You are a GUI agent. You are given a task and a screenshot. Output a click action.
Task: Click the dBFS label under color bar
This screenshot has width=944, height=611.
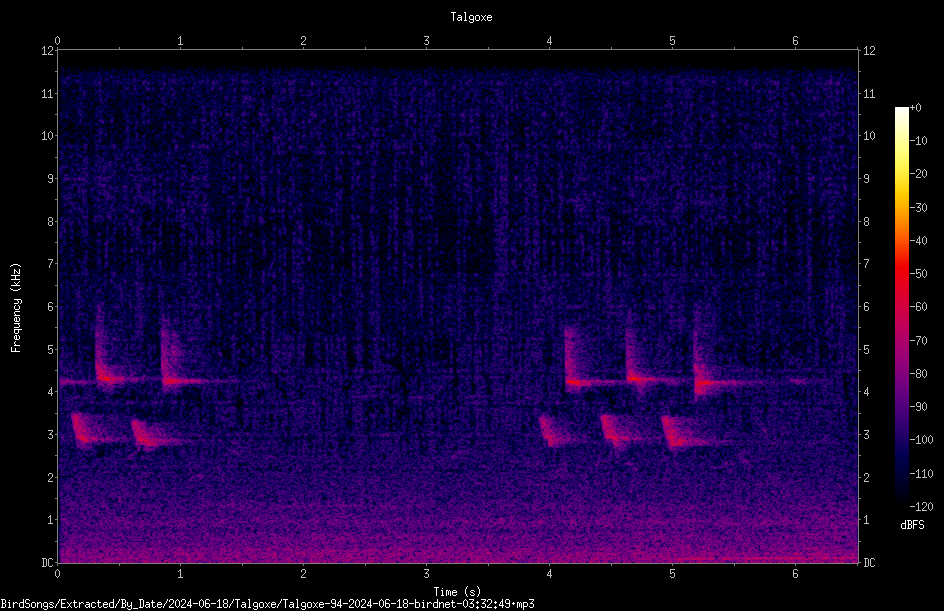(x=912, y=525)
